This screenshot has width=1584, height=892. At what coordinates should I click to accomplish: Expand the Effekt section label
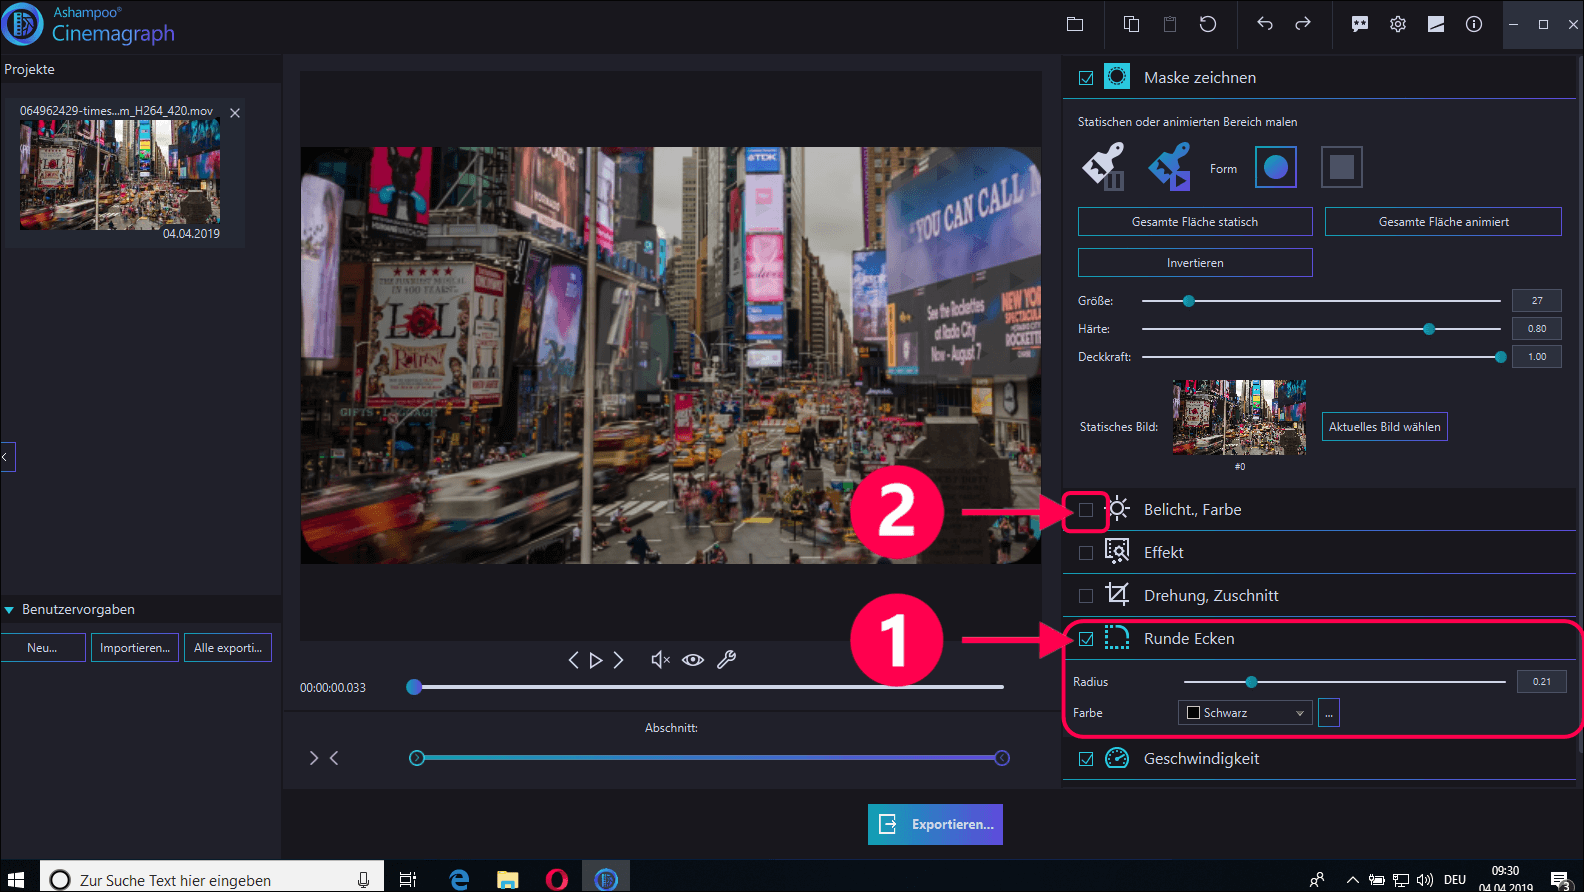click(1163, 552)
